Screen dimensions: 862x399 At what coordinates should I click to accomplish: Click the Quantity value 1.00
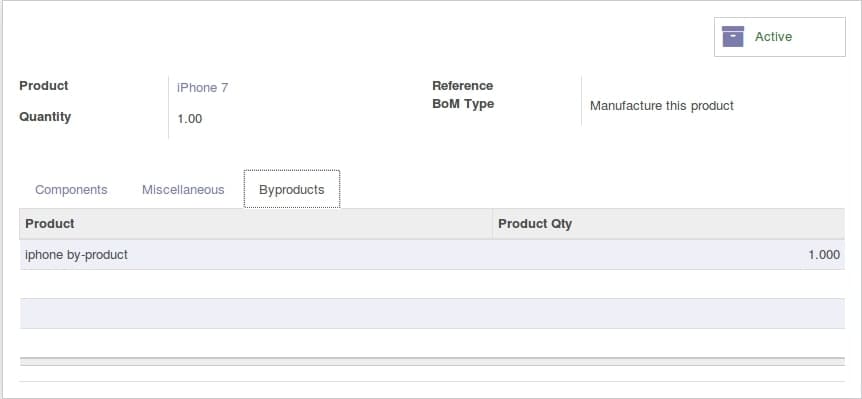pos(190,119)
